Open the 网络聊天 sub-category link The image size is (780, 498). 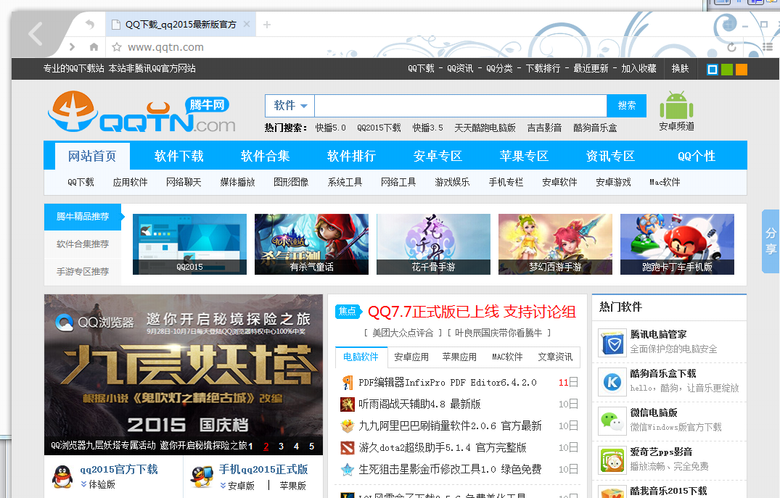click(184, 182)
